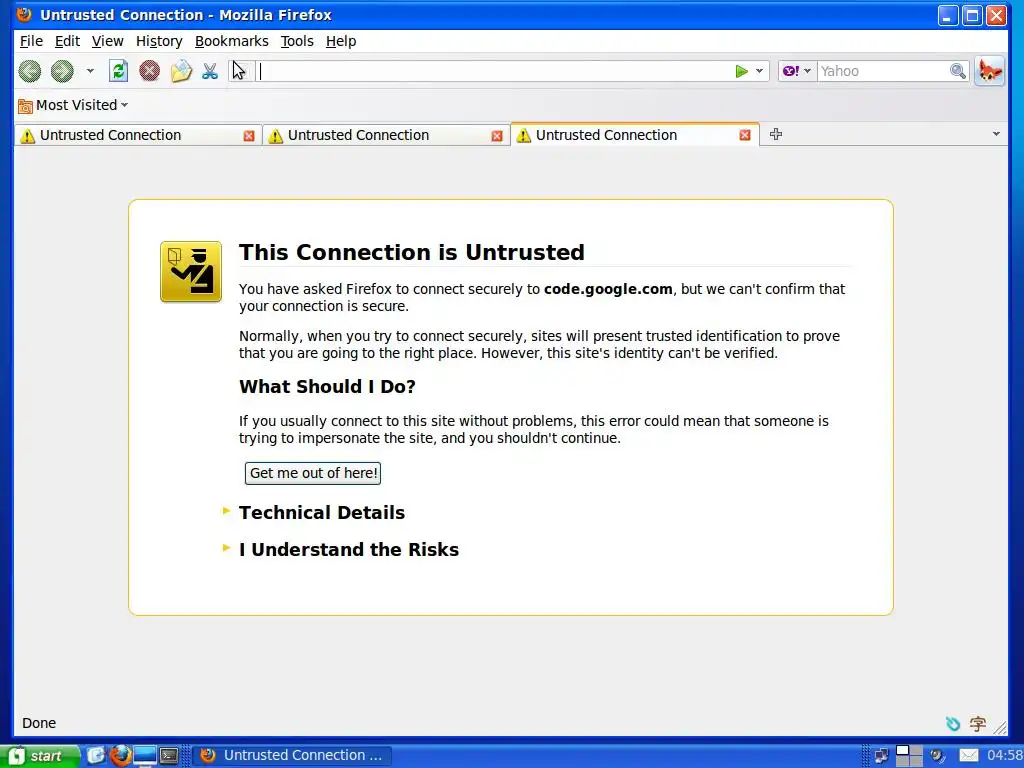Click the fox icon at toolbar right end
Screen dimensions: 1024x768
coord(990,71)
